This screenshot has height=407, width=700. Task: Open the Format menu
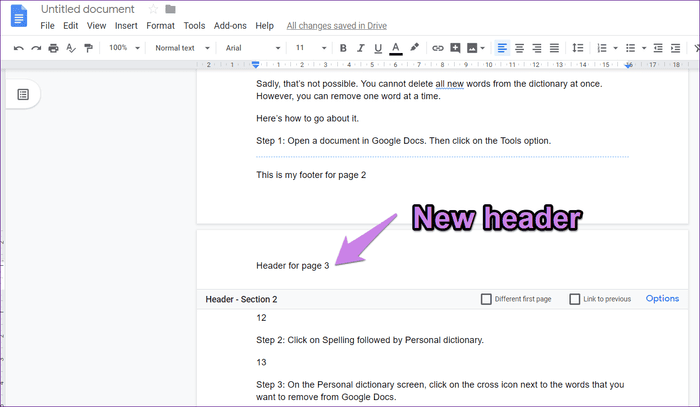coord(160,26)
